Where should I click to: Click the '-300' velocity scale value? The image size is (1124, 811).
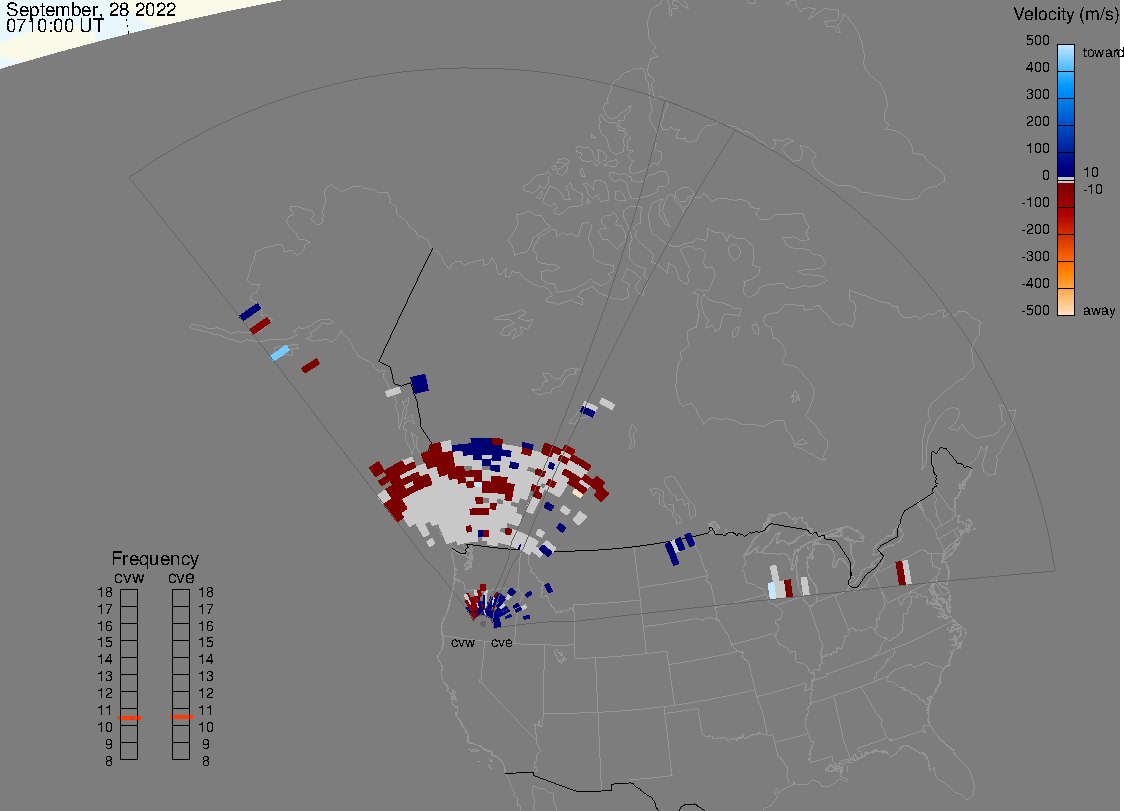click(1035, 256)
